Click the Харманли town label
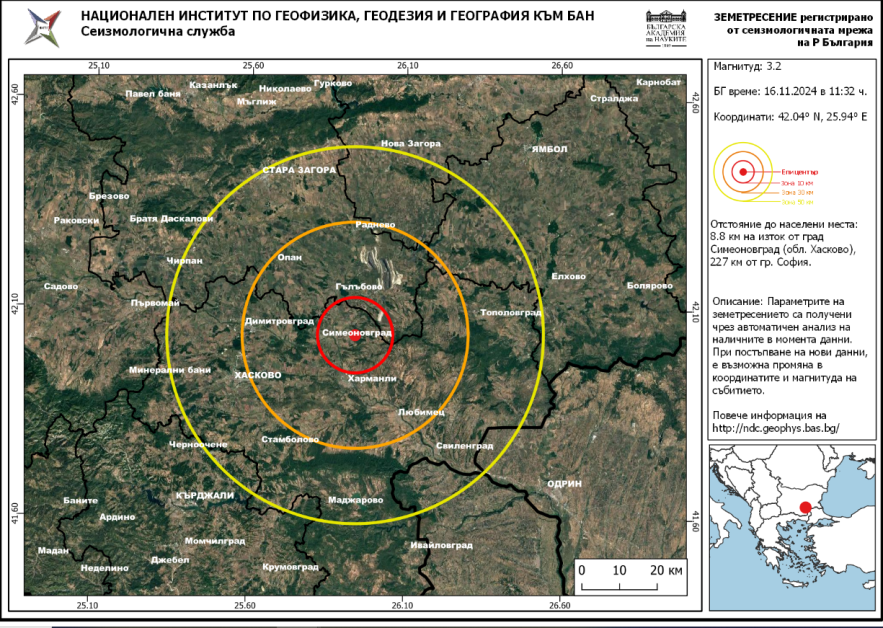Screen dimensions: 883x628 373,379
